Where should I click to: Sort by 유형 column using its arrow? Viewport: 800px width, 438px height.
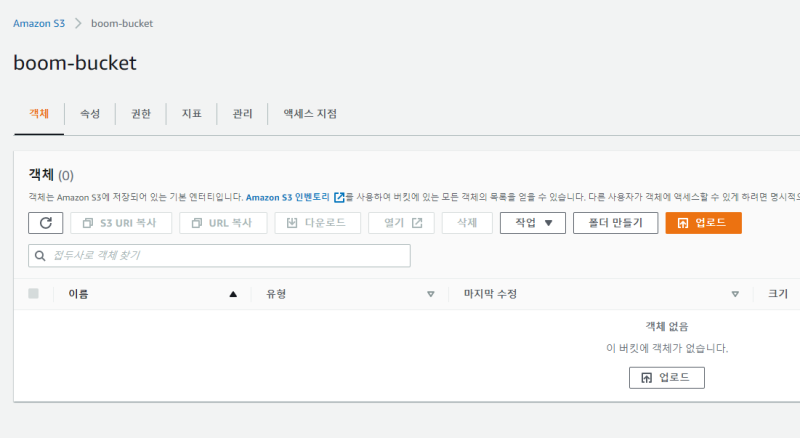point(431,294)
